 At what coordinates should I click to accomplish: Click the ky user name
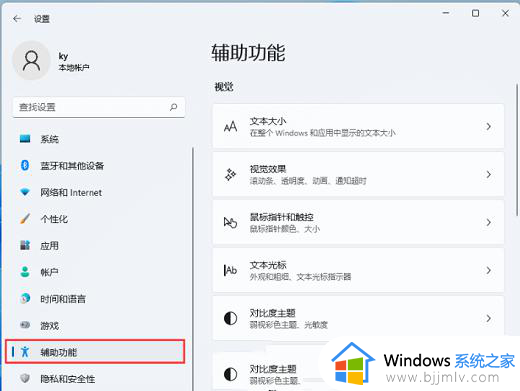pos(63,56)
